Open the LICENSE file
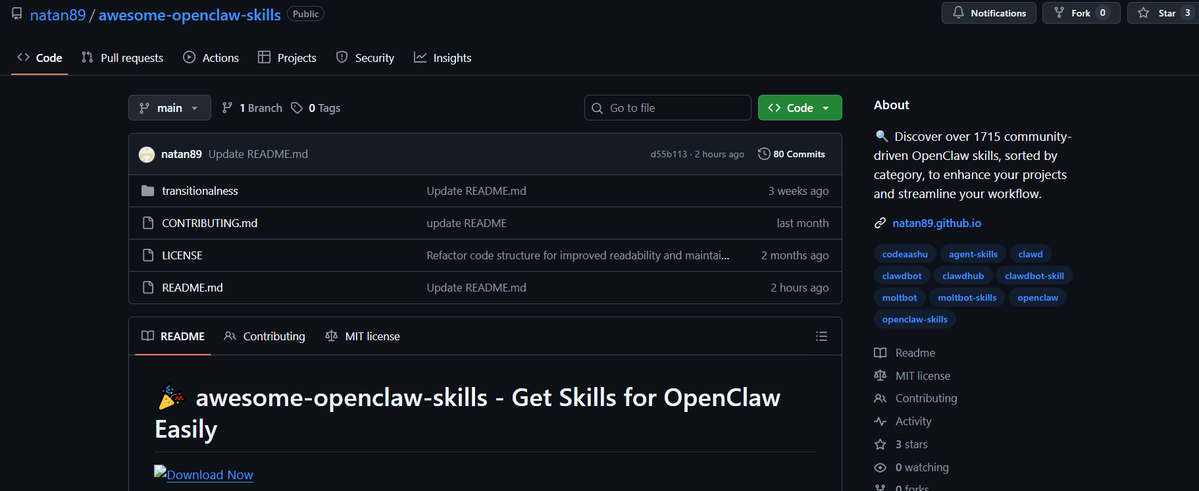 point(182,255)
